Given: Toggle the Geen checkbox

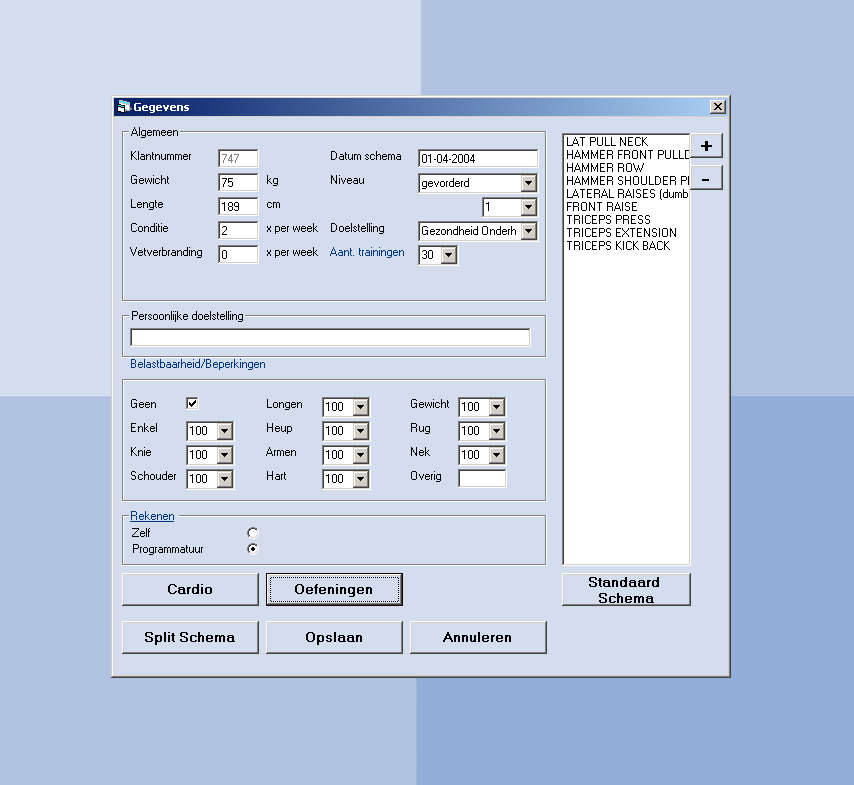Looking at the screenshot, I should 193,403.
